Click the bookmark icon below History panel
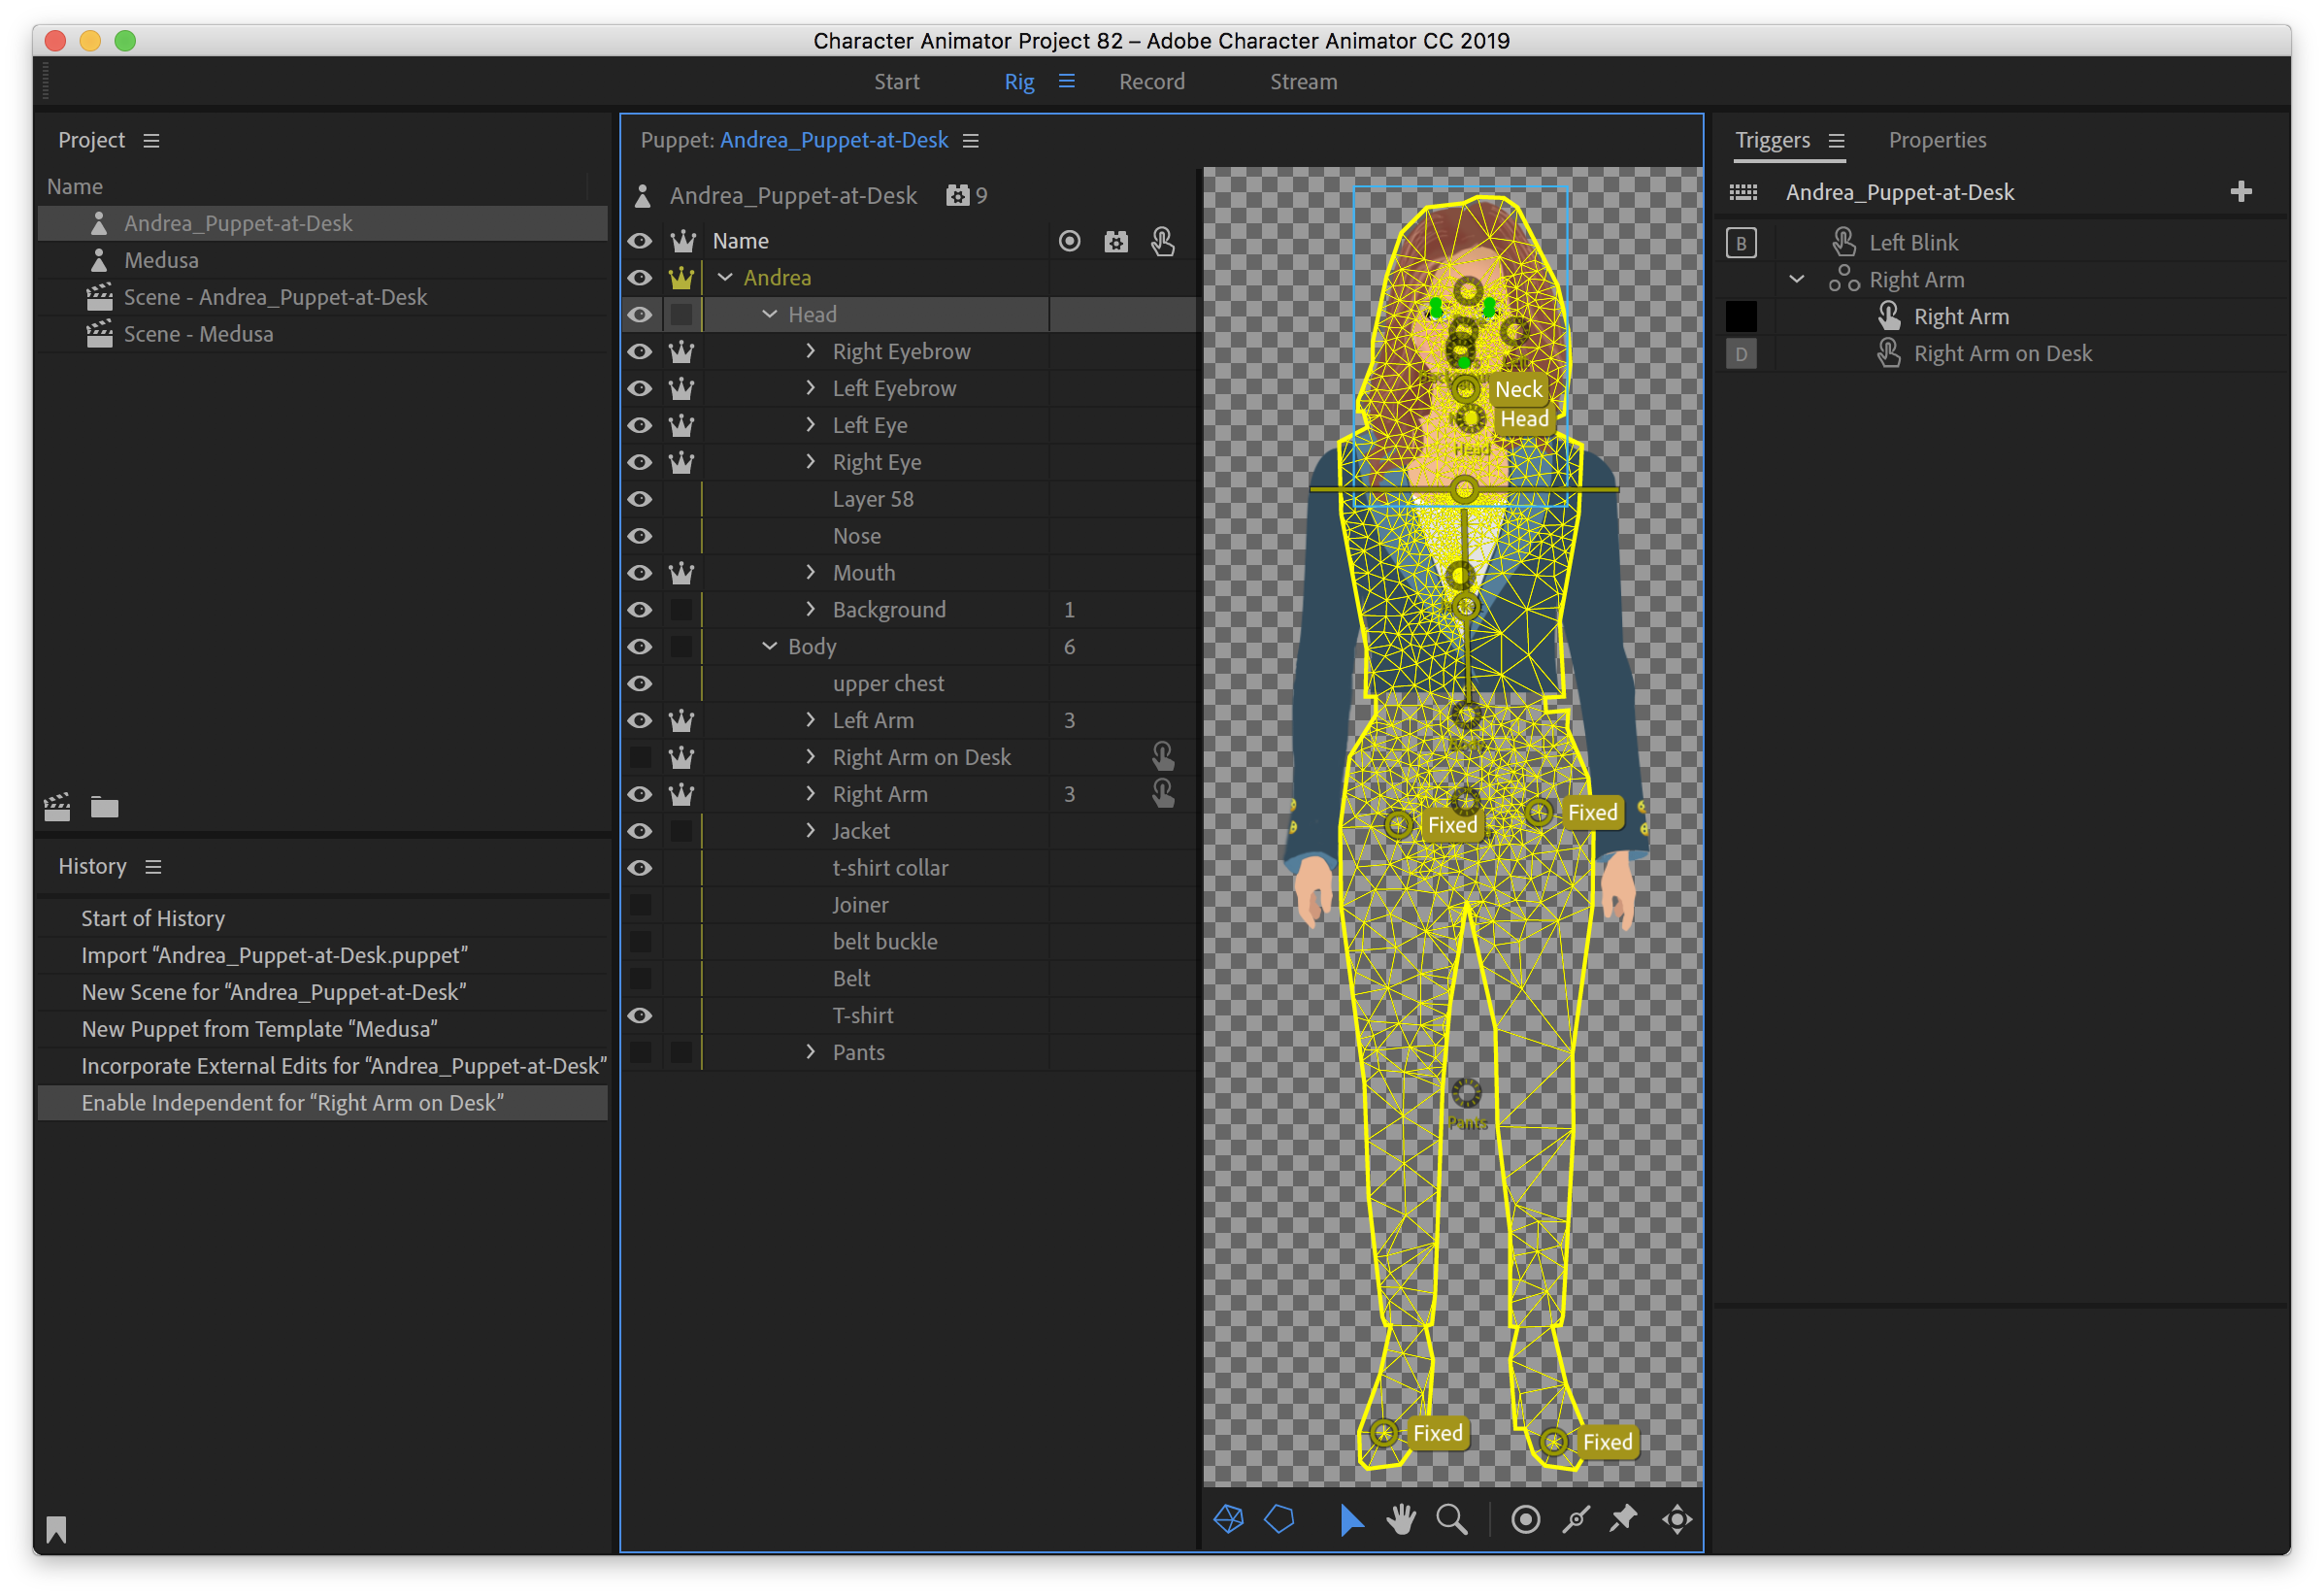This screenshot has height=1596, width=2324. tap(56, 1529)
